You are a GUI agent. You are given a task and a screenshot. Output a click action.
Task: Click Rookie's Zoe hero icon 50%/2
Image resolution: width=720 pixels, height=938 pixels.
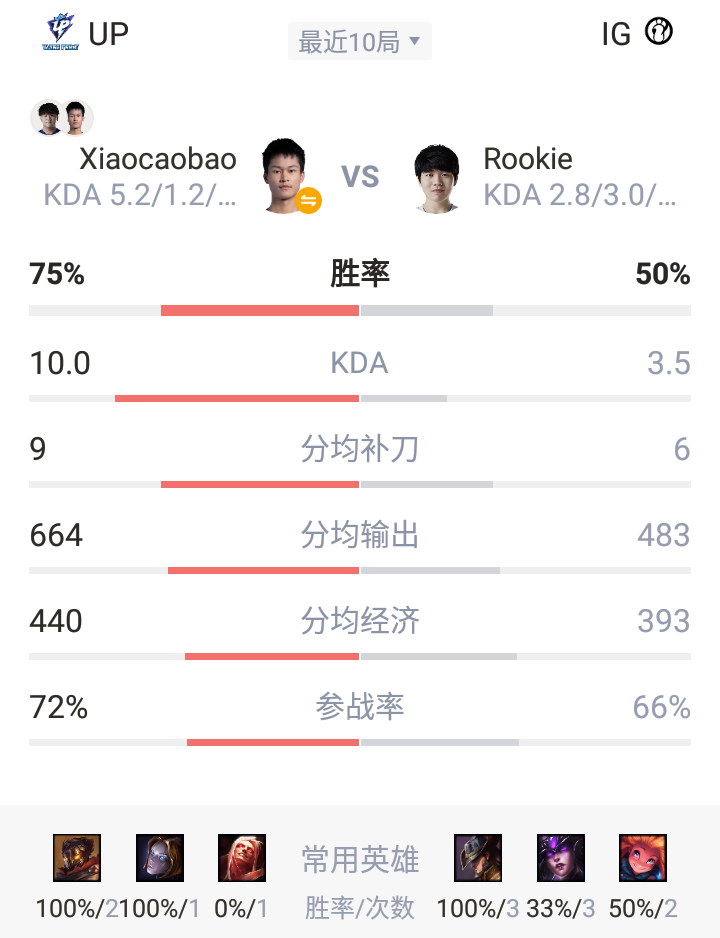point(643,858)
